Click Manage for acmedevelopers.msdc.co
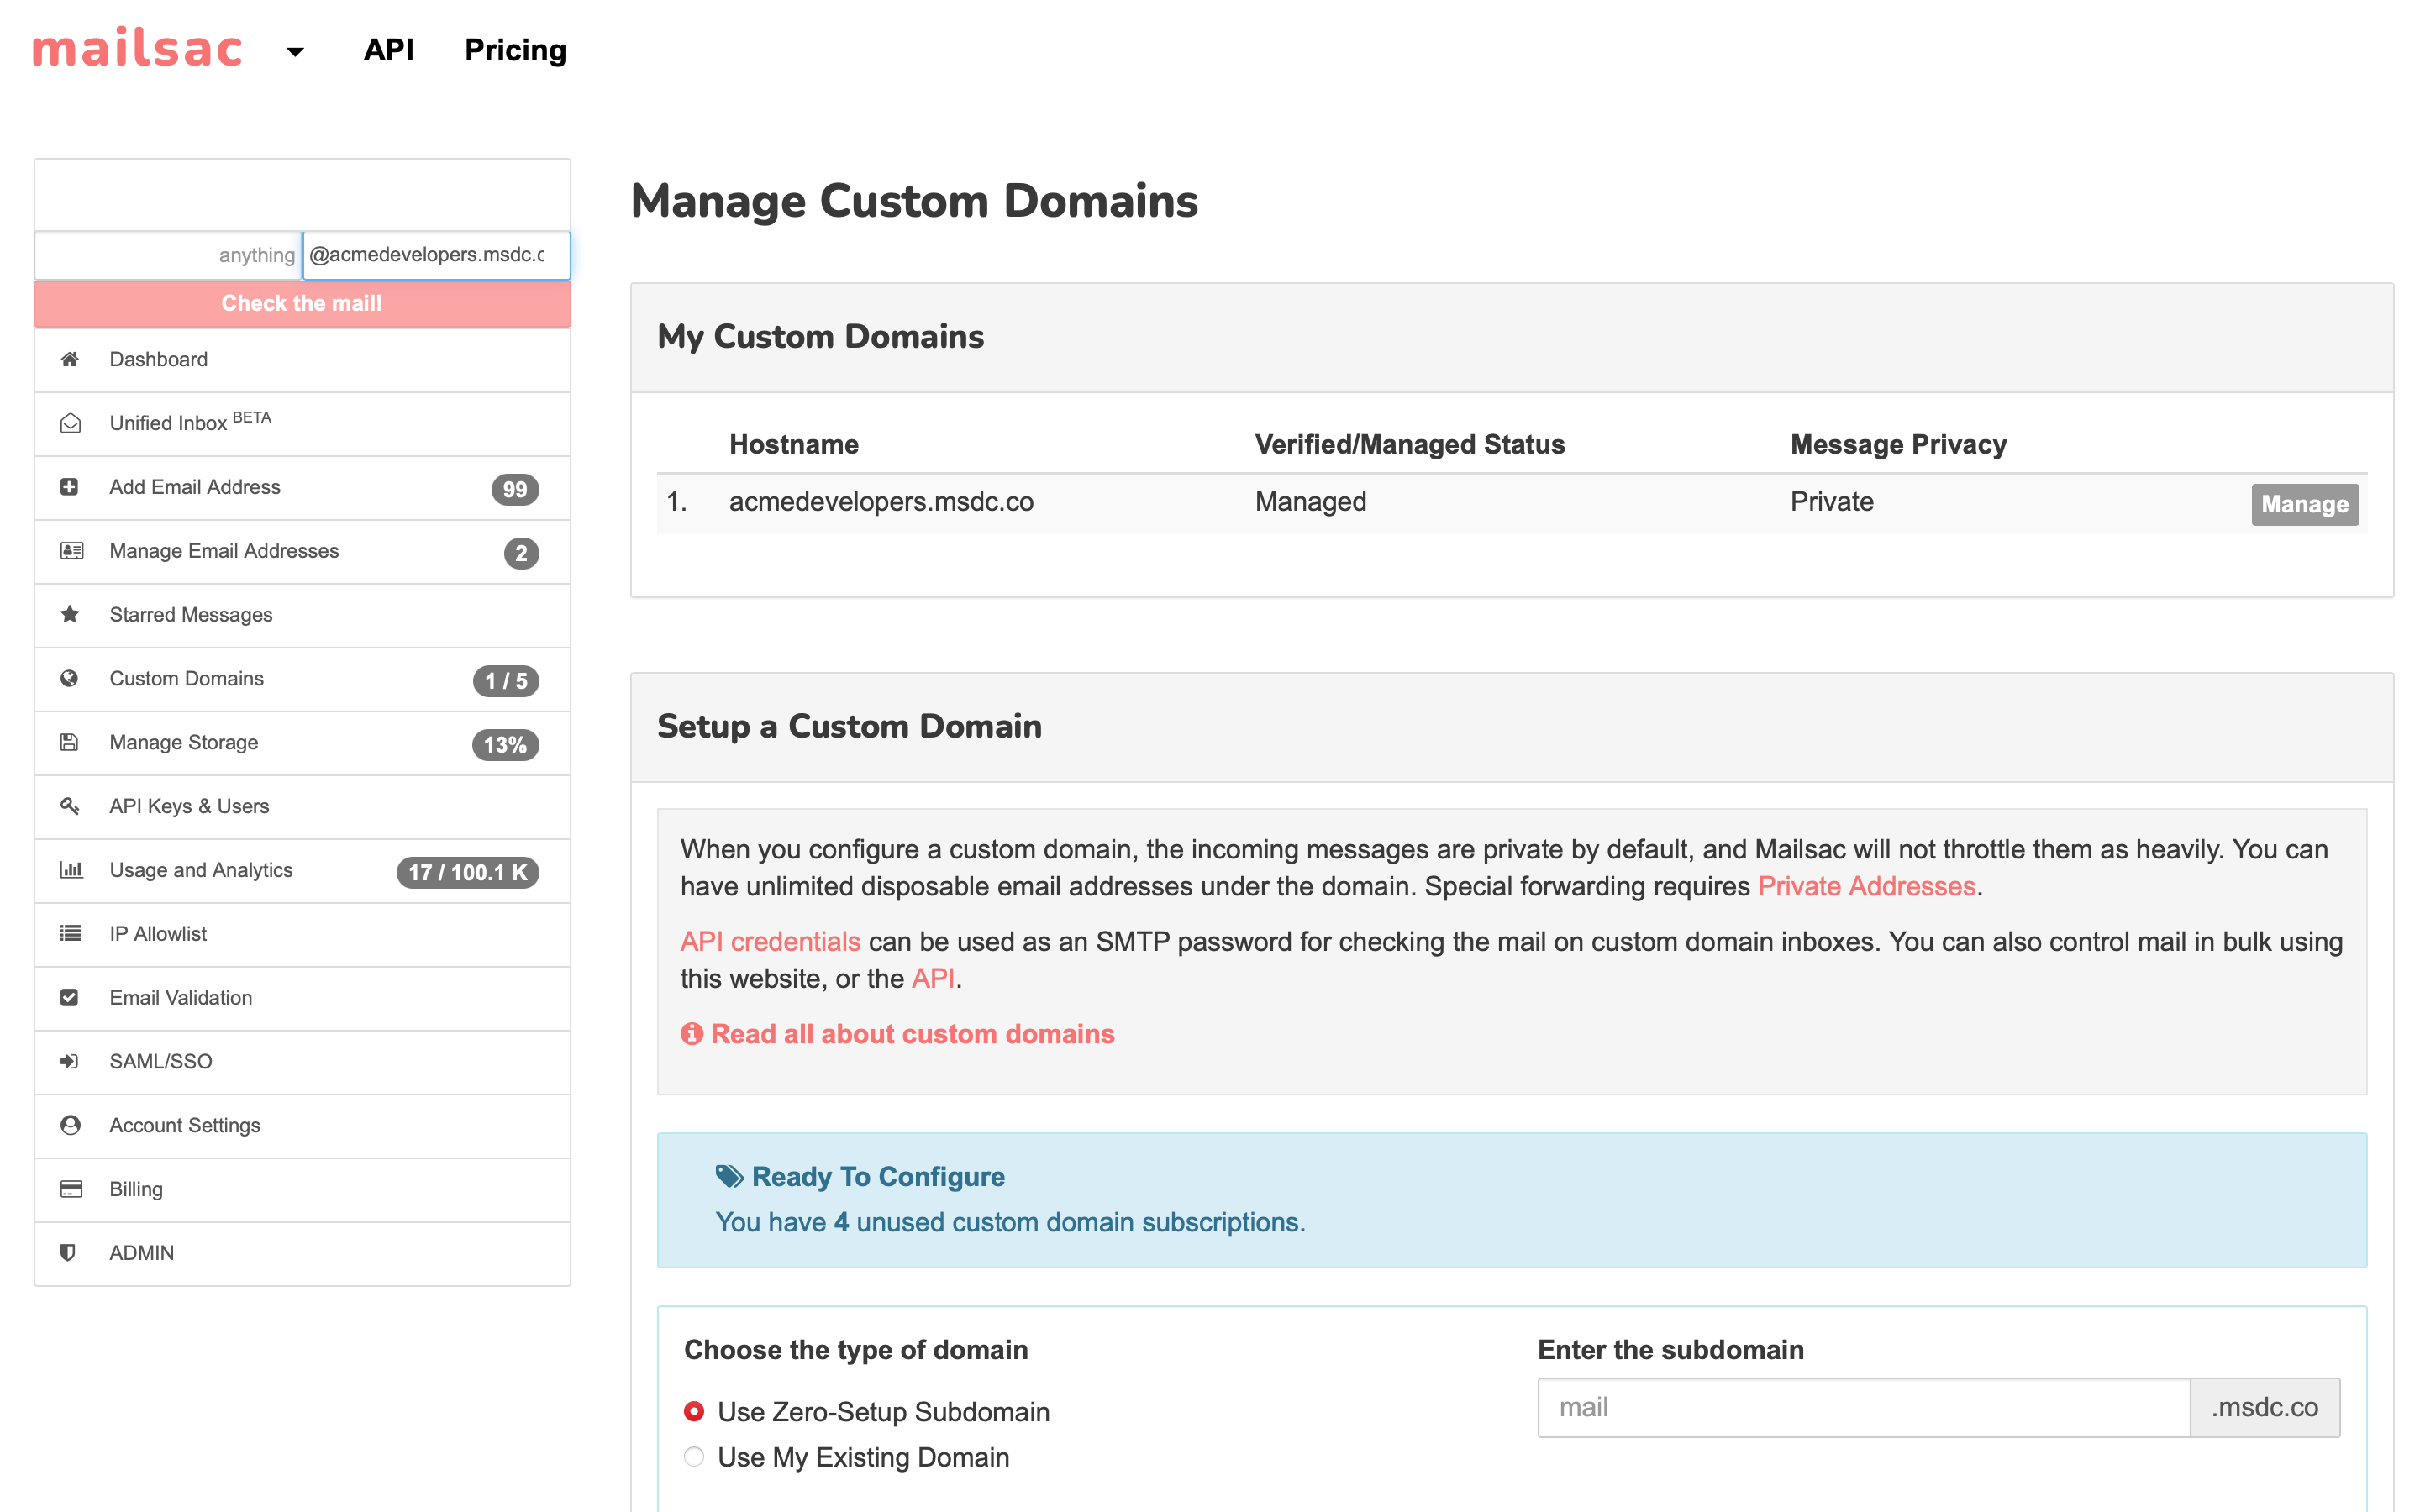This screenshot has height=1512, width=2420. click(x=2304, y=504)
